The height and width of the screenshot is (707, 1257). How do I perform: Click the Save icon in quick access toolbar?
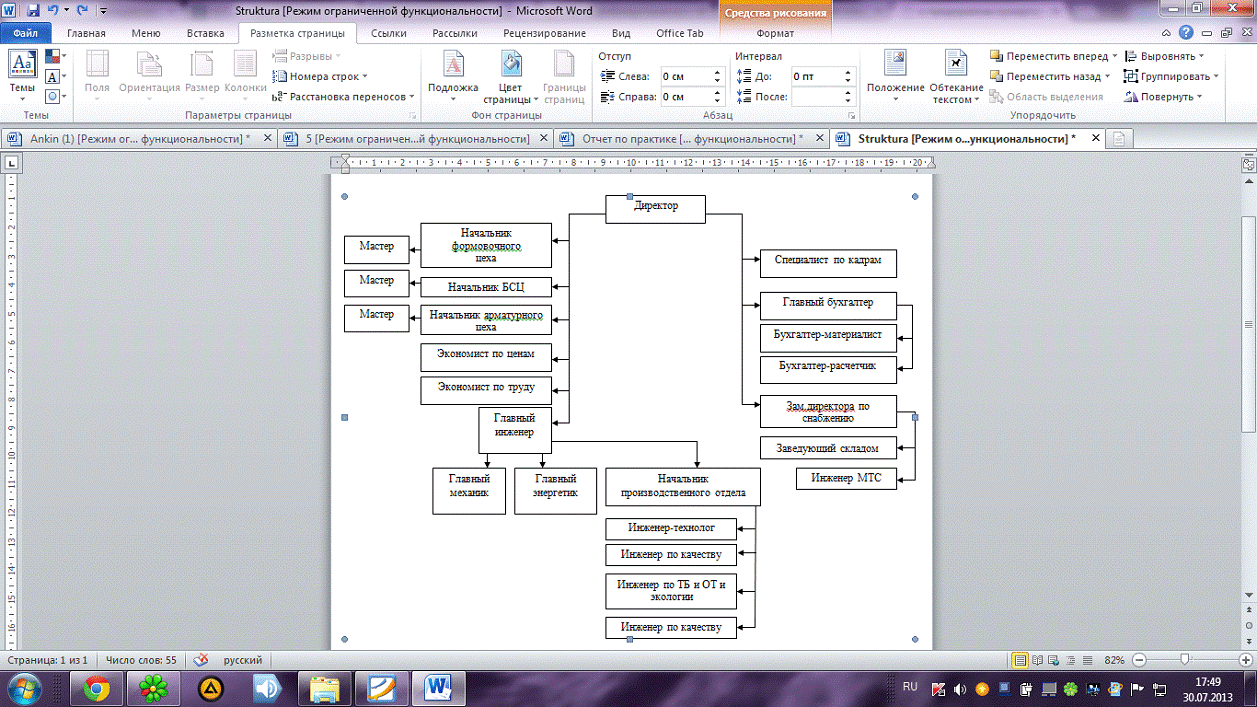click(x=34, y=11)
